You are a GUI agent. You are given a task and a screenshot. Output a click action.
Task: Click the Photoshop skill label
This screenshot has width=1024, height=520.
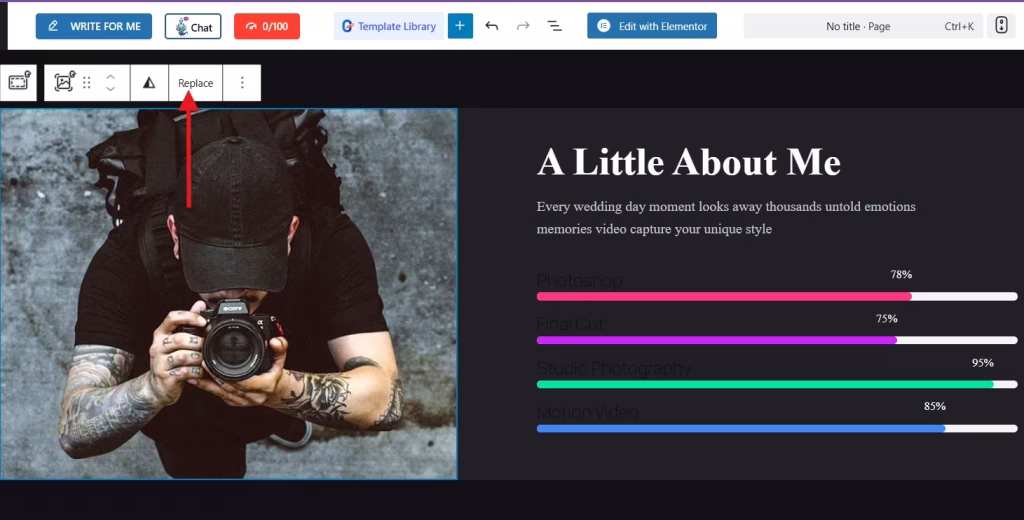coord(579,281)
